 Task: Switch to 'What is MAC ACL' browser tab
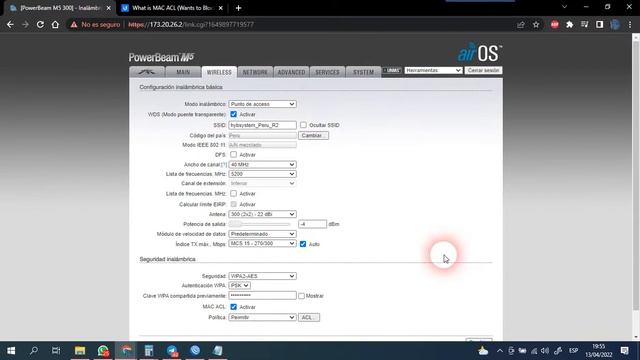point(173,8)
